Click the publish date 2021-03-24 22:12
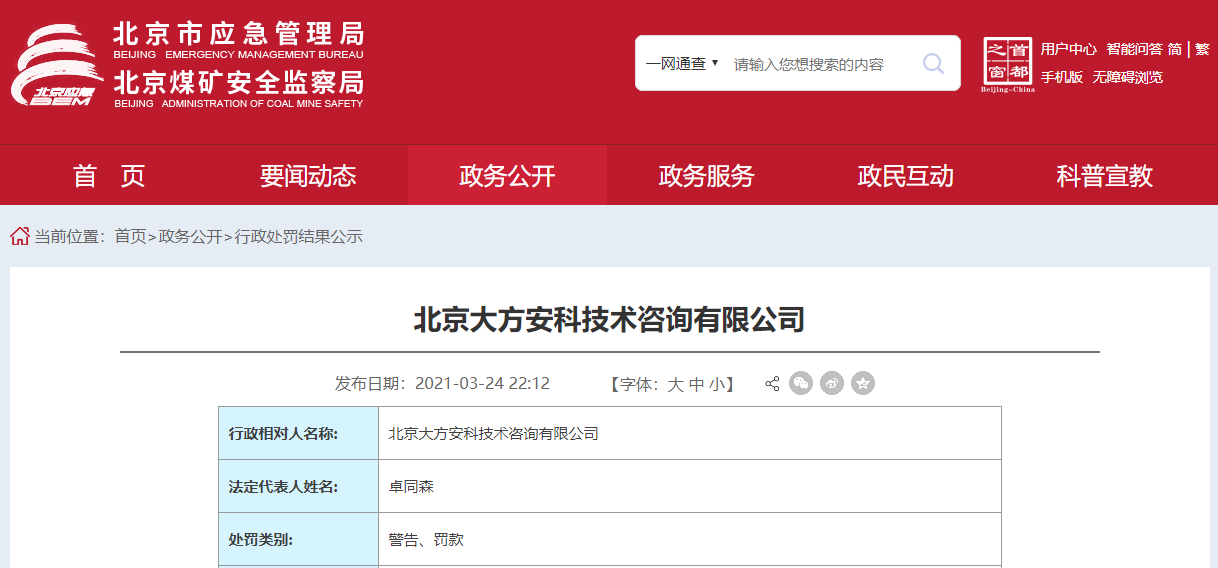This screenshot has width=1218, height=568. coord(482,384)
